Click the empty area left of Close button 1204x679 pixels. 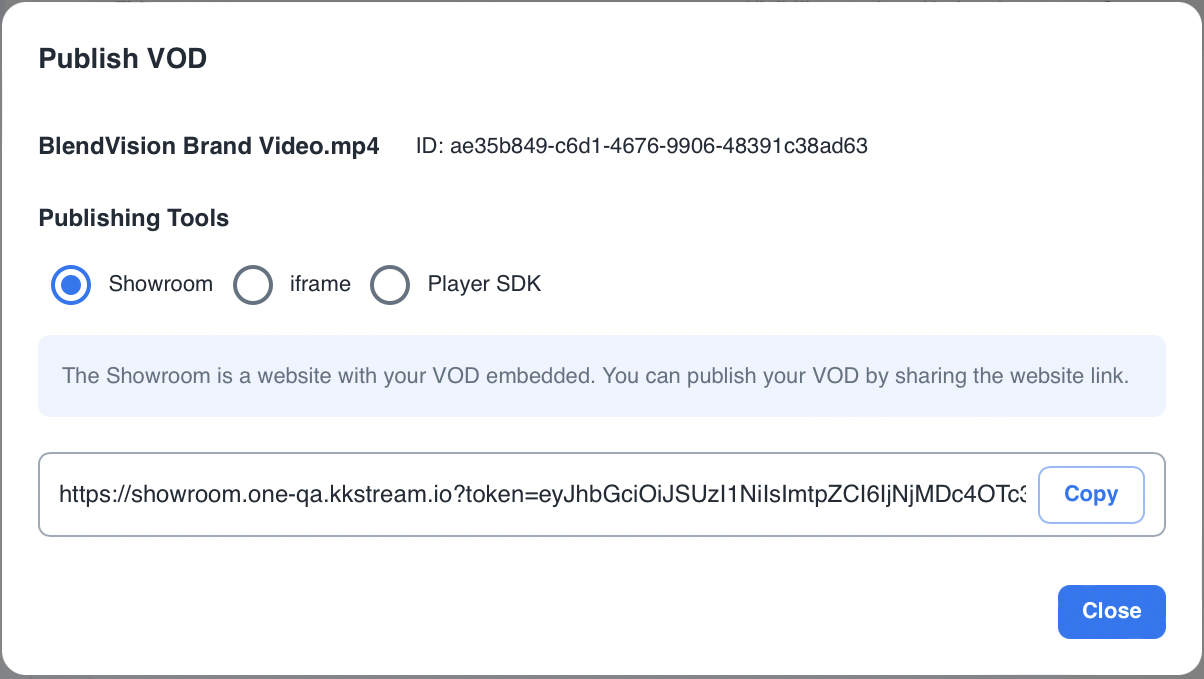click(x=700, y=611)
